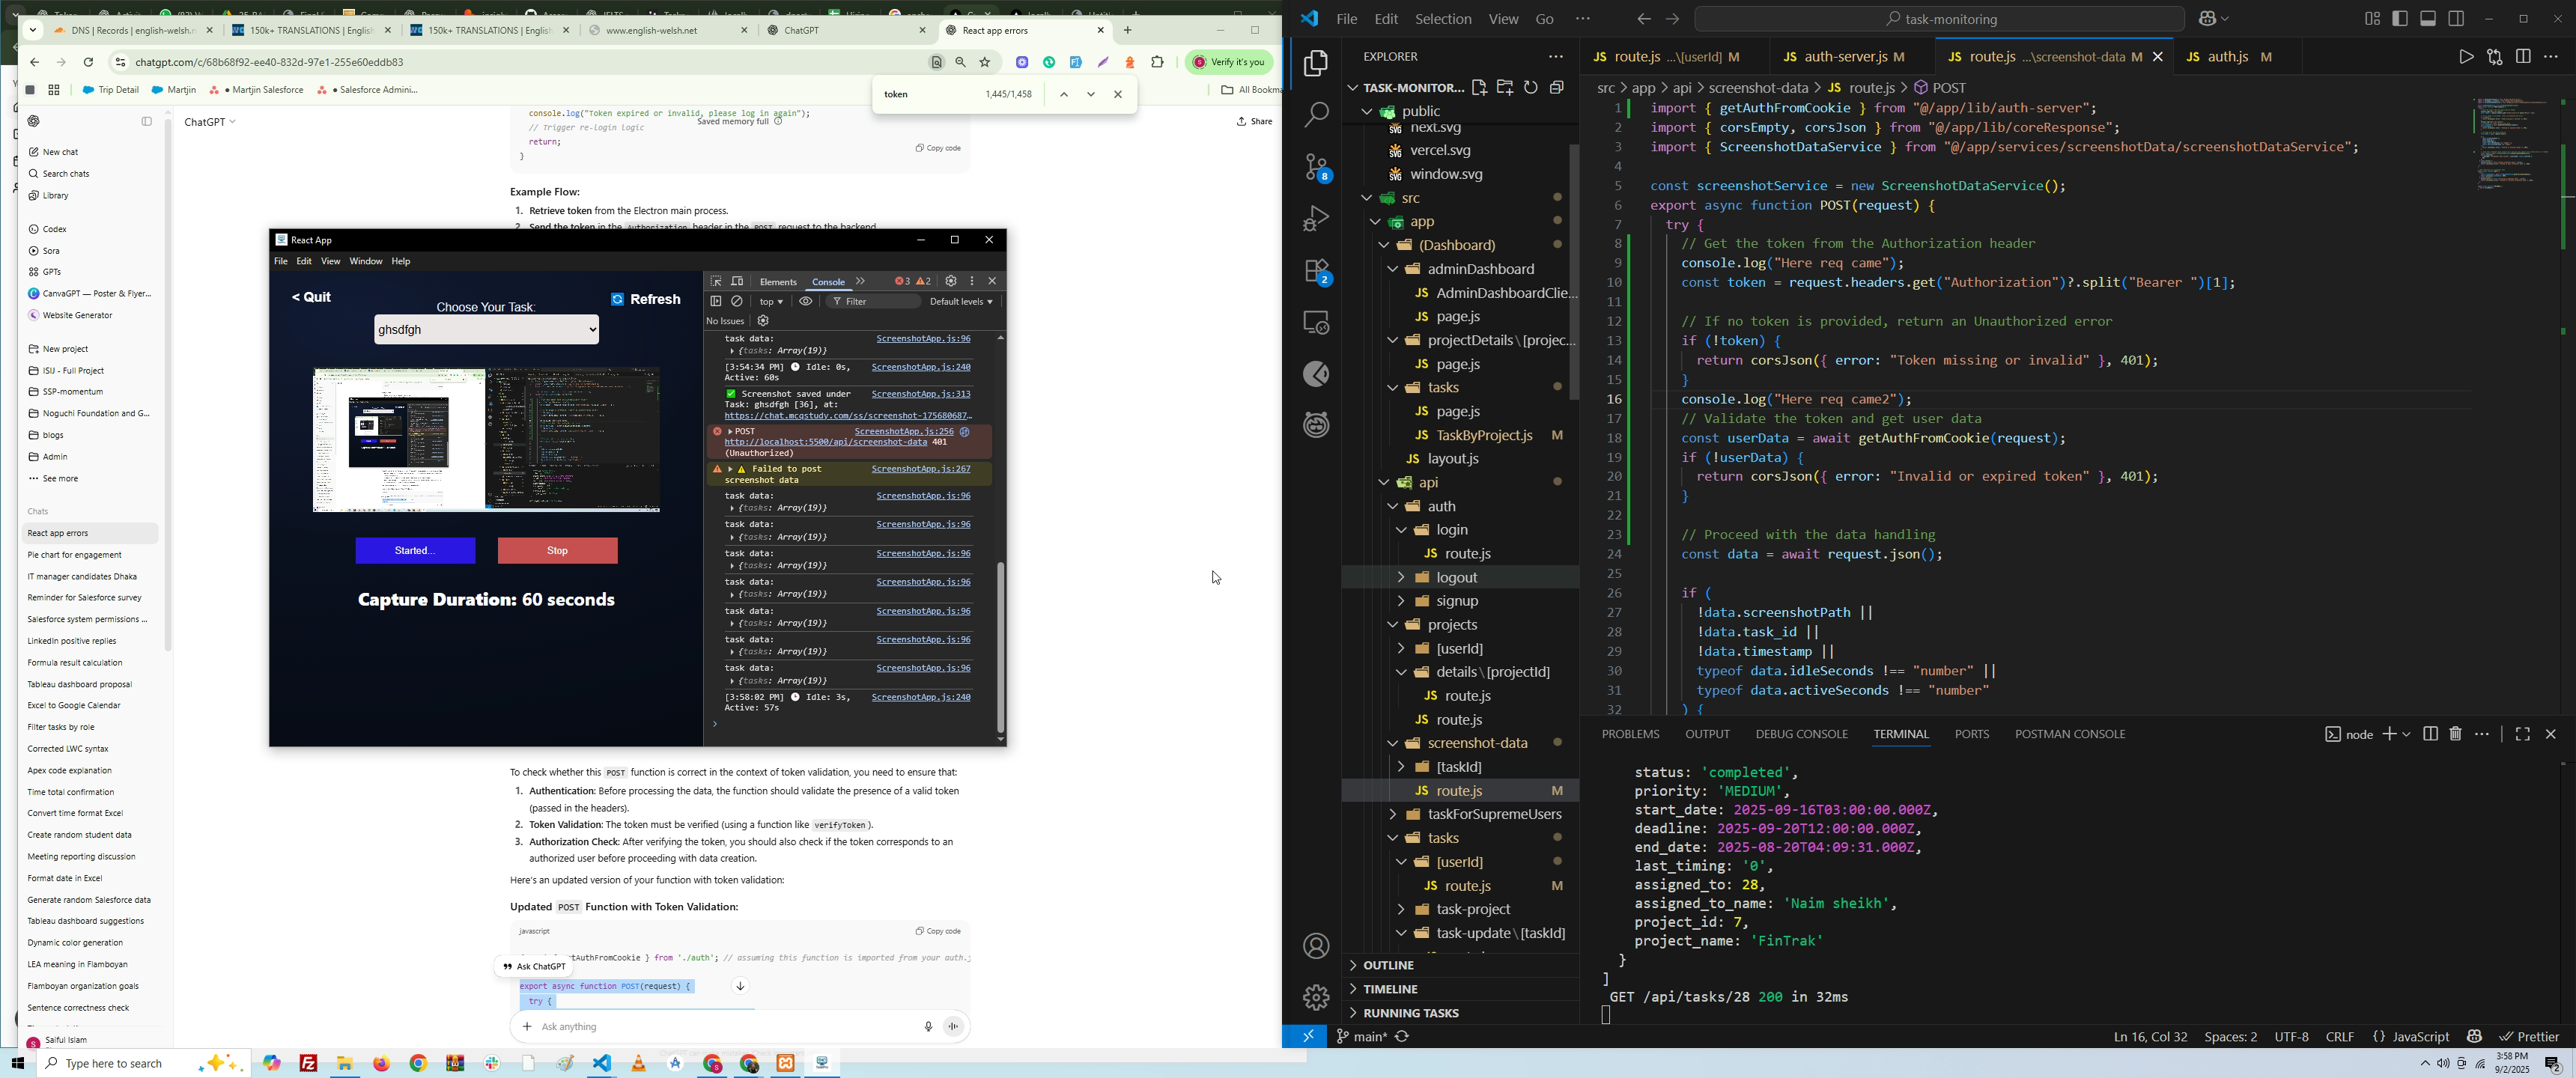This screenshot has height=1078, width=2576.
Task: Open the Run and Debug view
Action: [1317, 219]
